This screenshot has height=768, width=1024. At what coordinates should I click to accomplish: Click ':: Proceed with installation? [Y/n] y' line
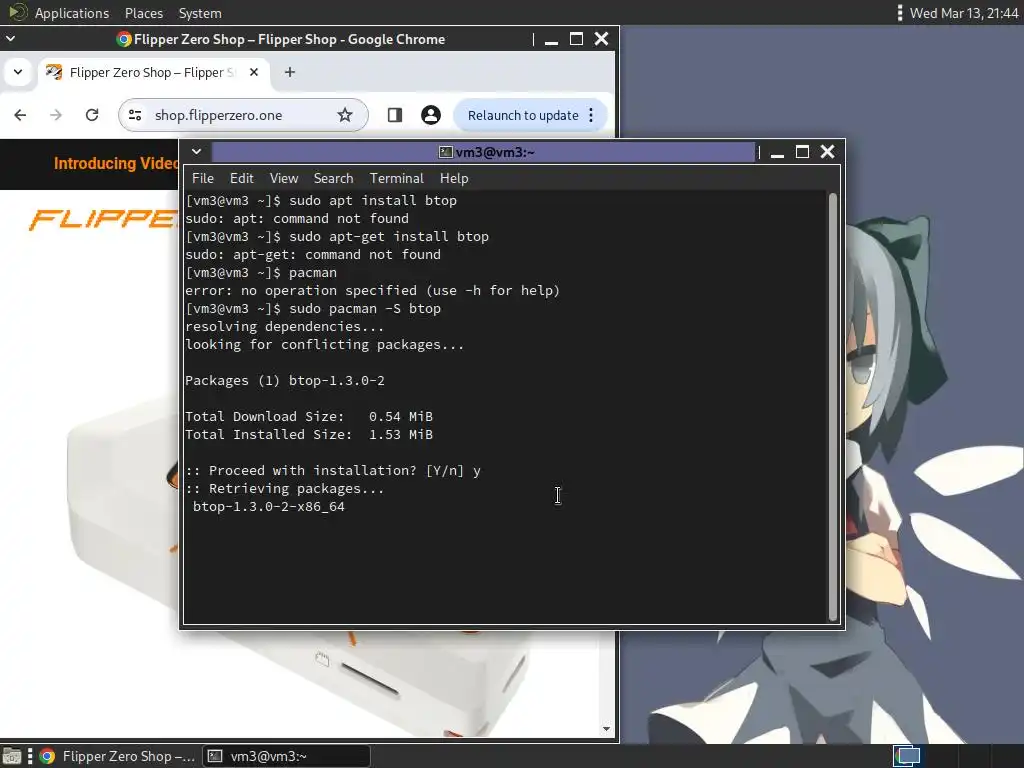click(332, 470)
